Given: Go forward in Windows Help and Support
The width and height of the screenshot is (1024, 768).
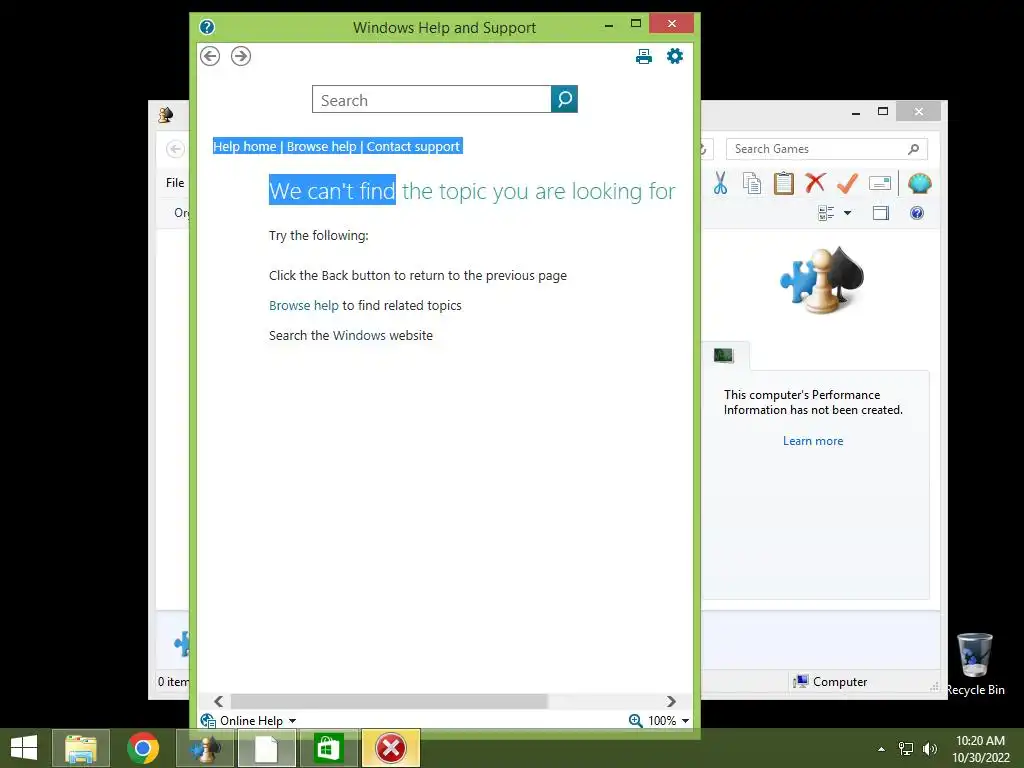Looking at the screenshot, I should point(241,56).
